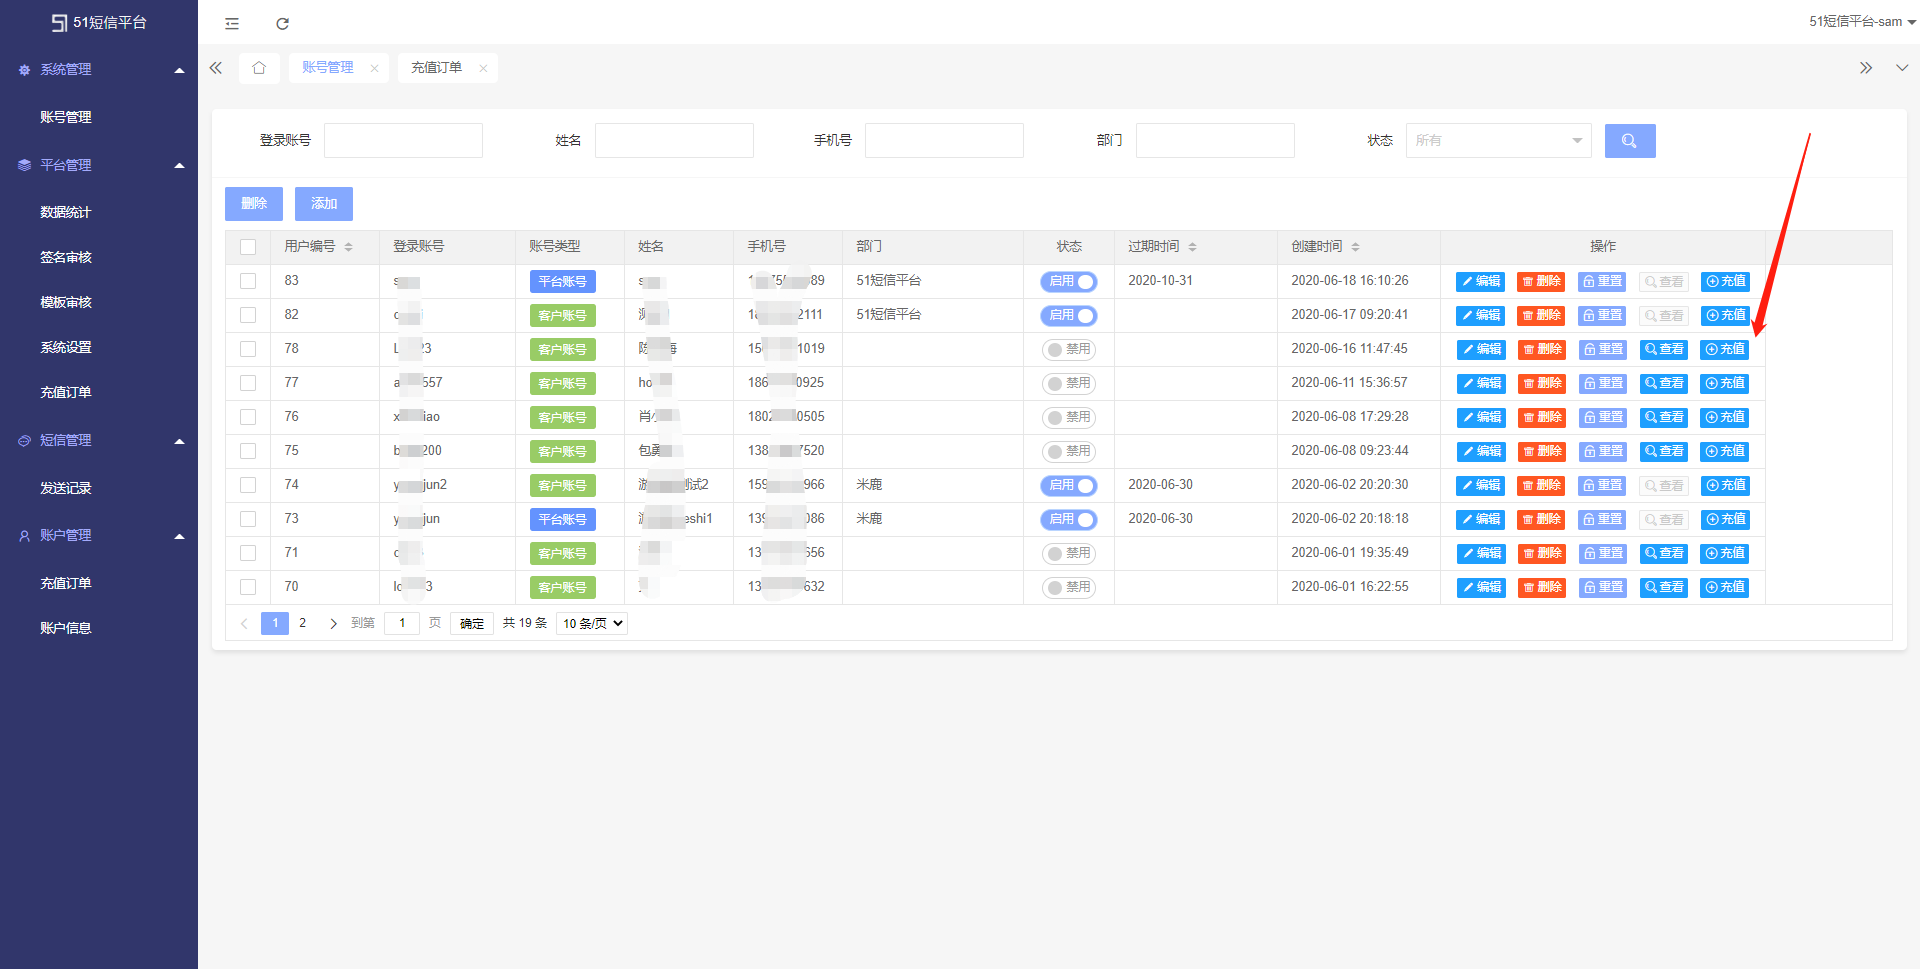Reset user 73 with 重置 button
This screenshot has width=1920, height=969.
coord(1602,520)
